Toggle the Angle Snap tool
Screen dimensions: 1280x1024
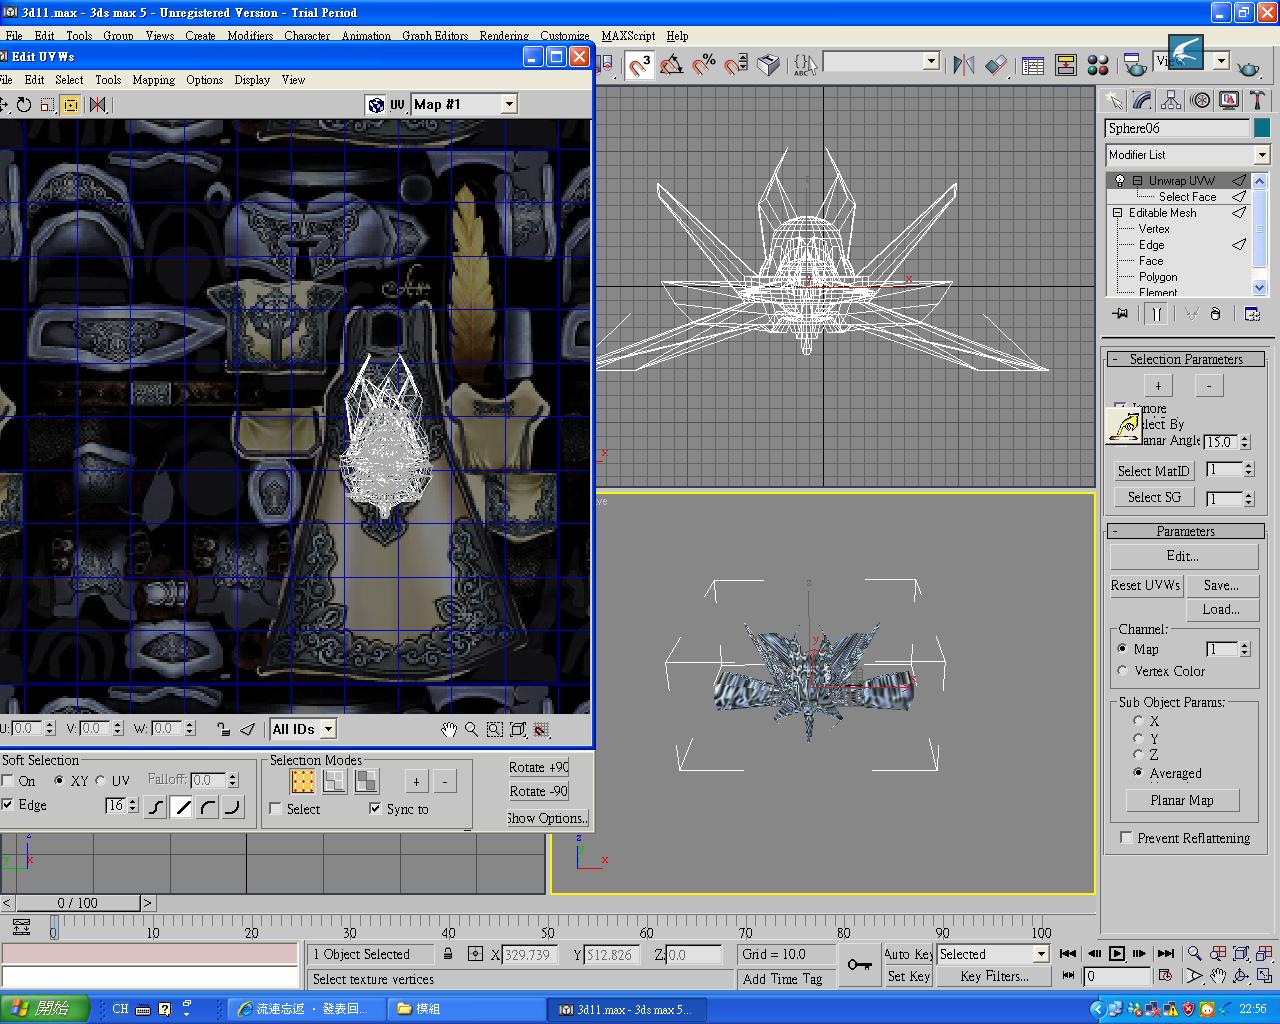point(672,65)
